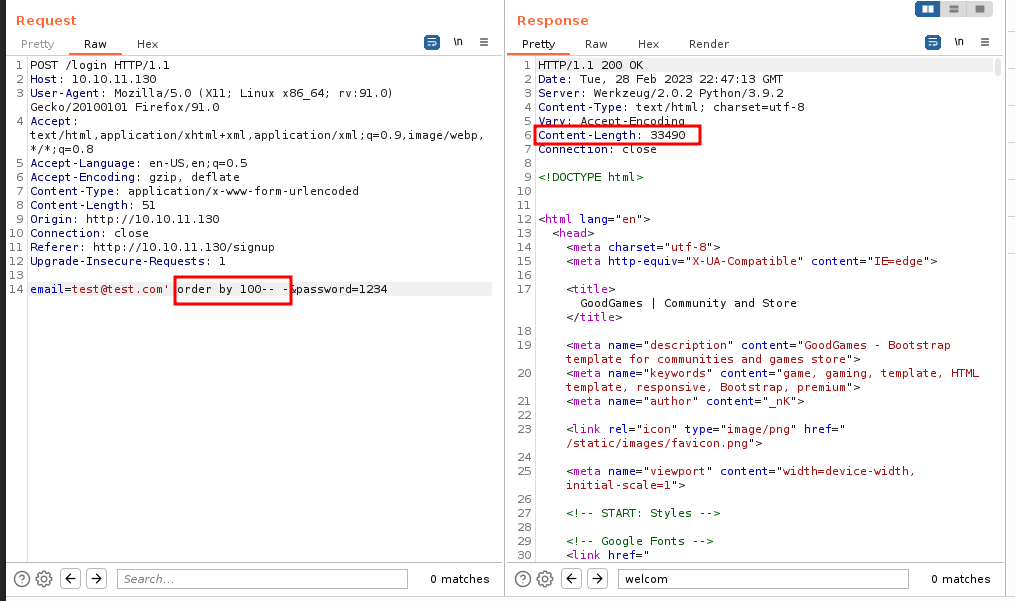Click the Response vertical scrollbar

(x=998, y=66)
